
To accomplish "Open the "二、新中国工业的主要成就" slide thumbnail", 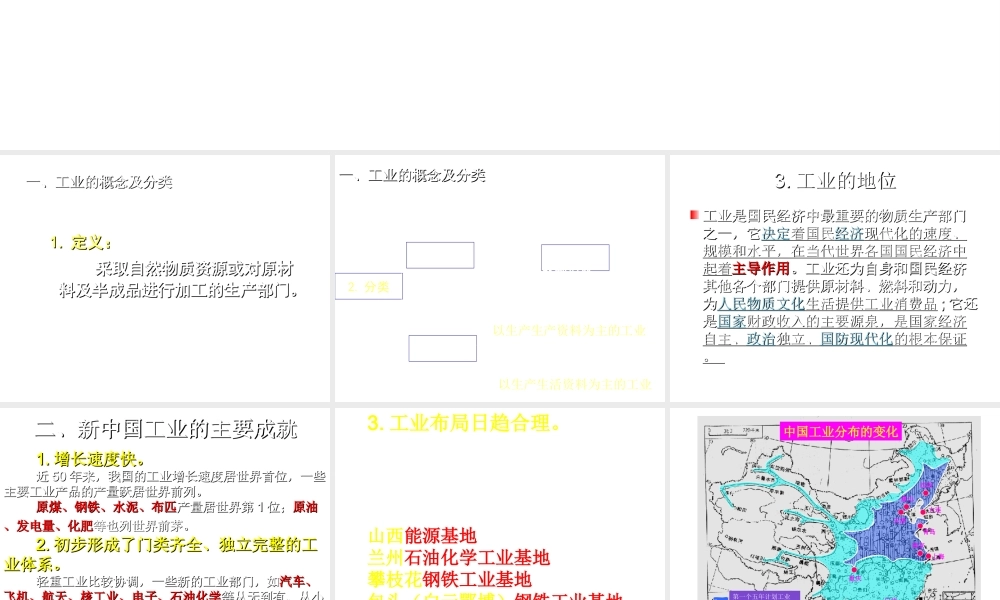I will tap(165, 504).
